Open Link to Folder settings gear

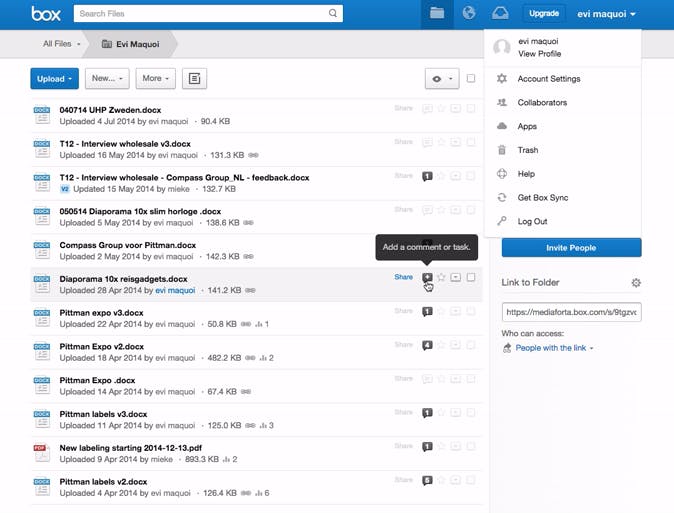coord(636,283)
